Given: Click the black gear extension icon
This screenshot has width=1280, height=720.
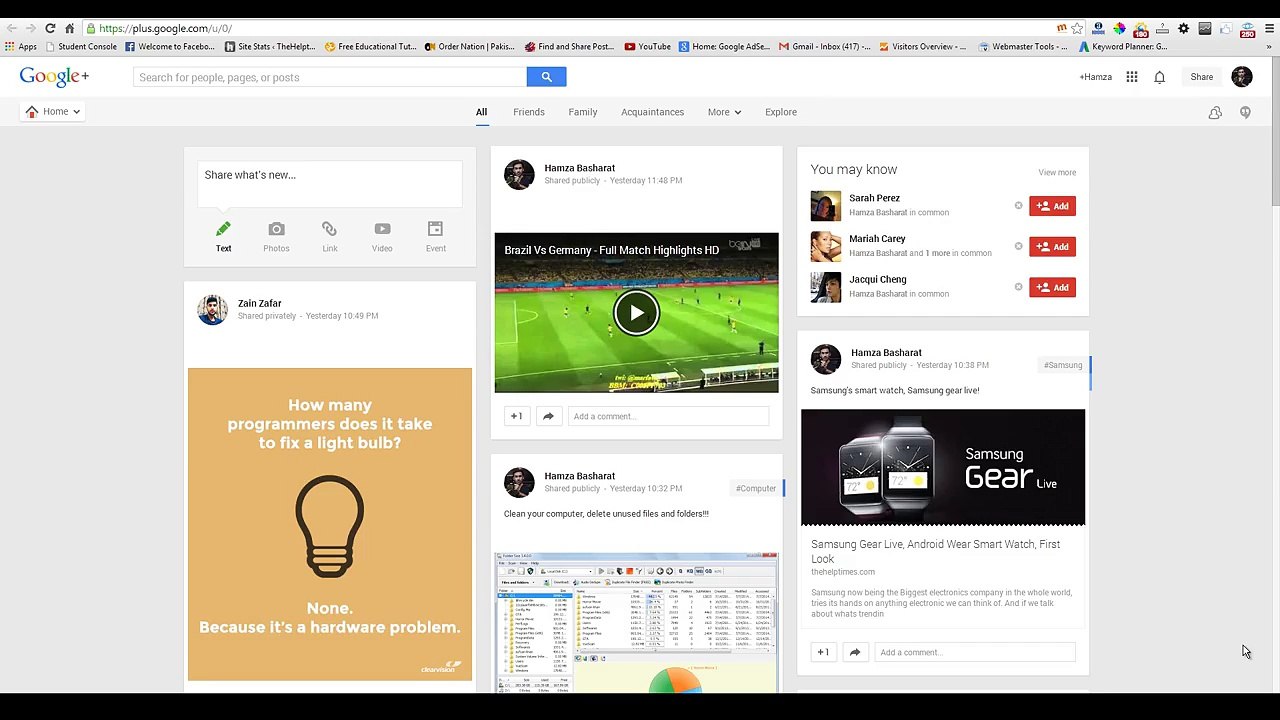Looking at the screenshot, I should (x=1183, y=28).
